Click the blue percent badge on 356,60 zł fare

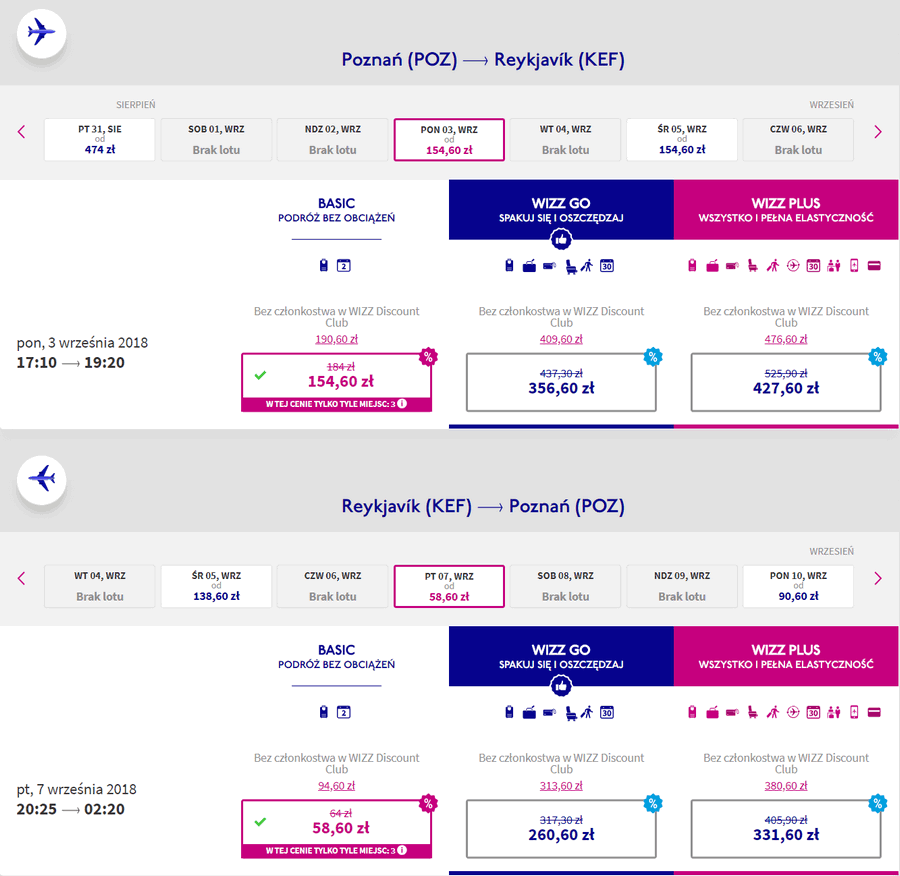click(x=653, y=356)
